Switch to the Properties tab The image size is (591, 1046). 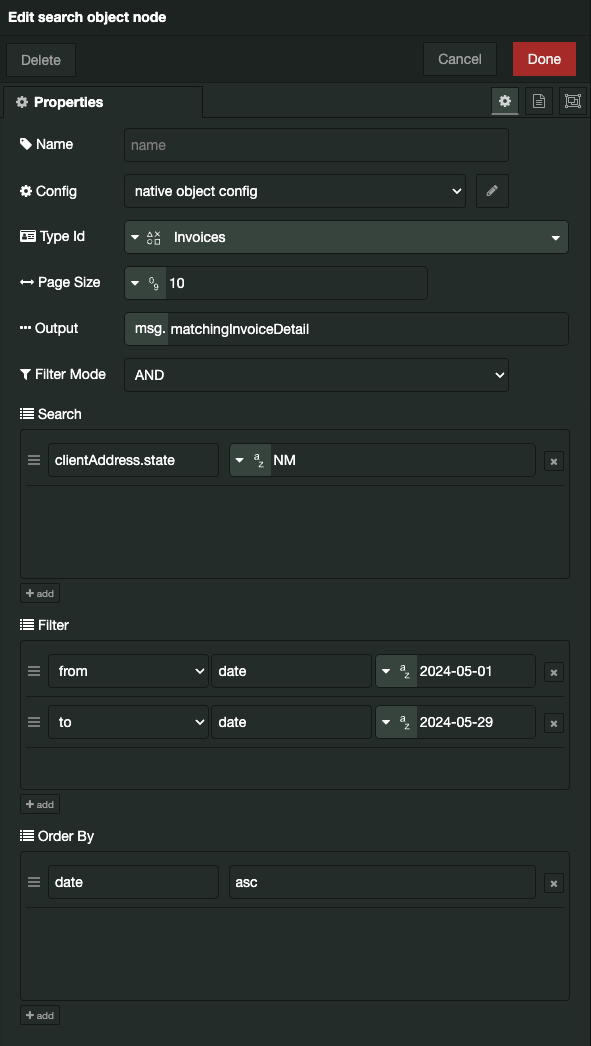click(x=70, y=101)
